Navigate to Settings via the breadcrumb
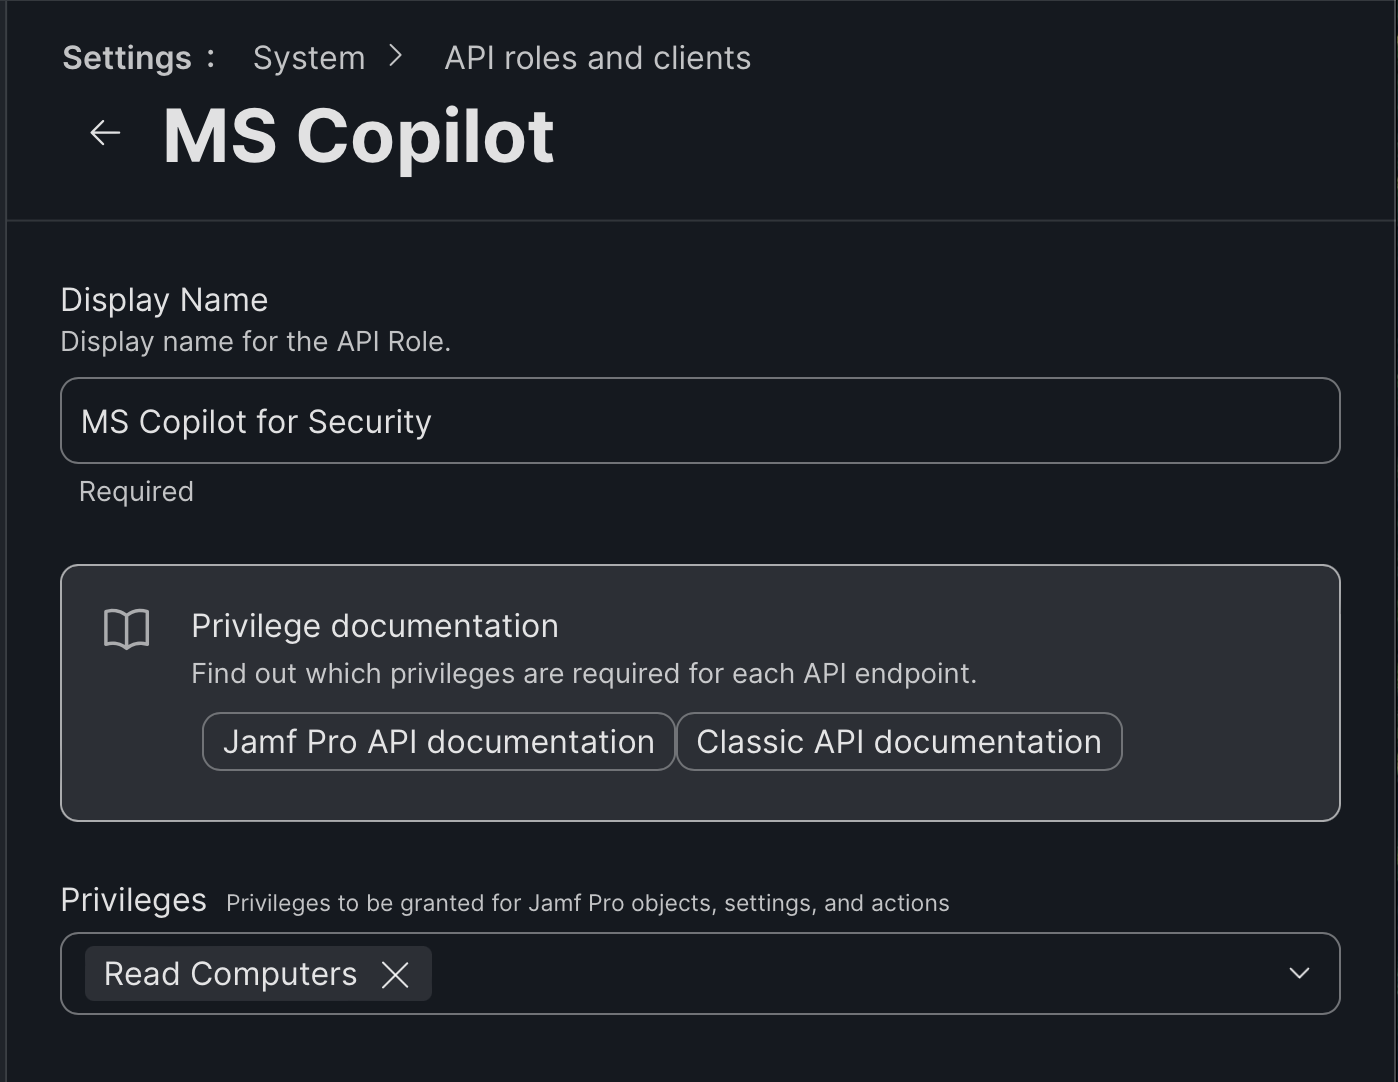 [x=126, y=57]
